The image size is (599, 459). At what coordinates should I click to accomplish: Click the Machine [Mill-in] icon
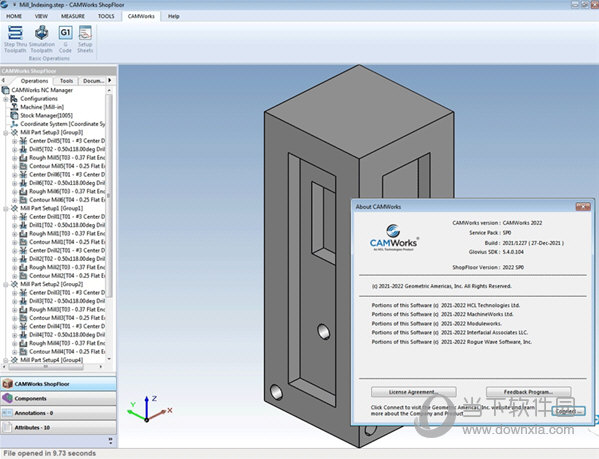pyautogui.click(x=14, y=107)
